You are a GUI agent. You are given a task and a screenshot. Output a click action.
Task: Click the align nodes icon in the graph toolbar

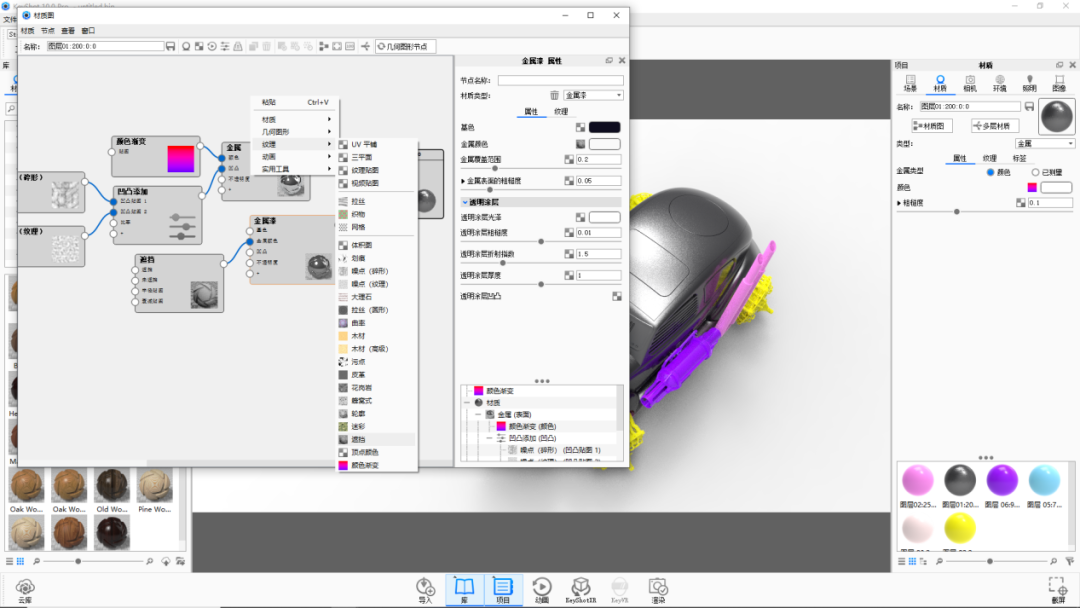click(324, 46)
